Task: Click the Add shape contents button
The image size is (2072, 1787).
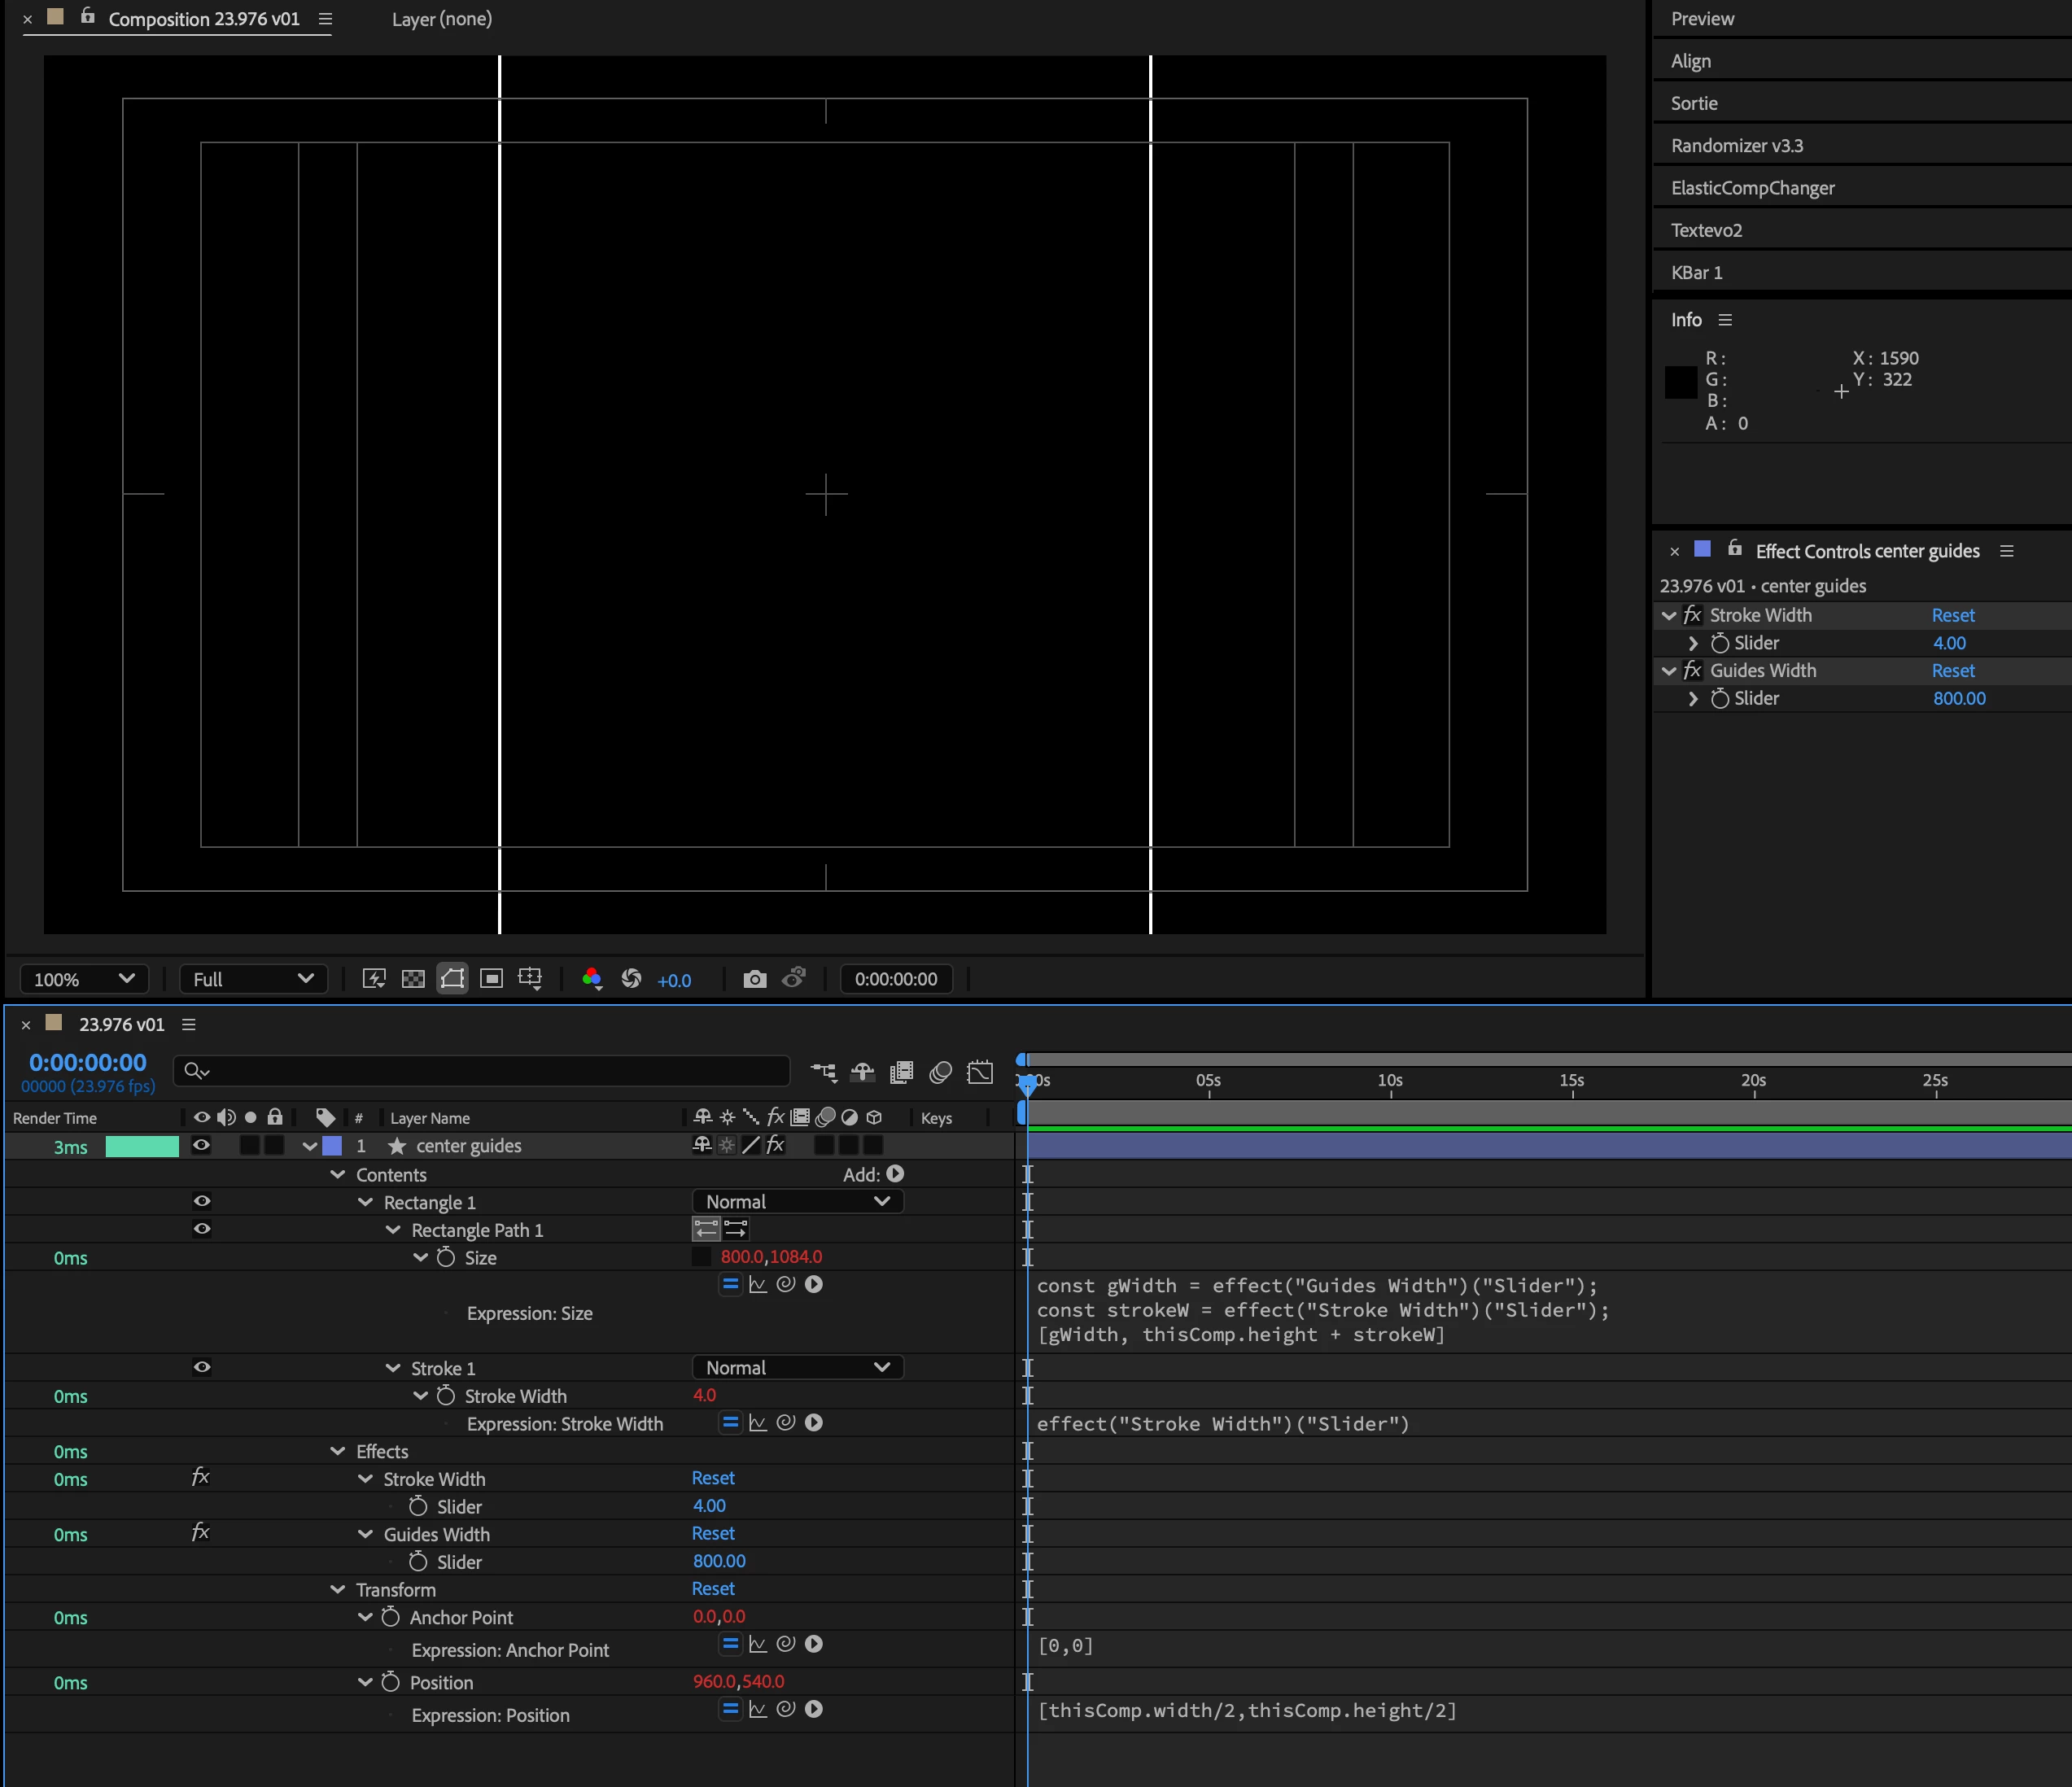Action: point(895,1174)
